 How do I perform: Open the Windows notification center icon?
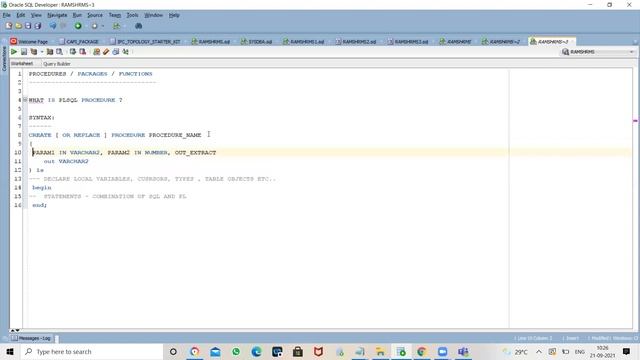point(627,351)
